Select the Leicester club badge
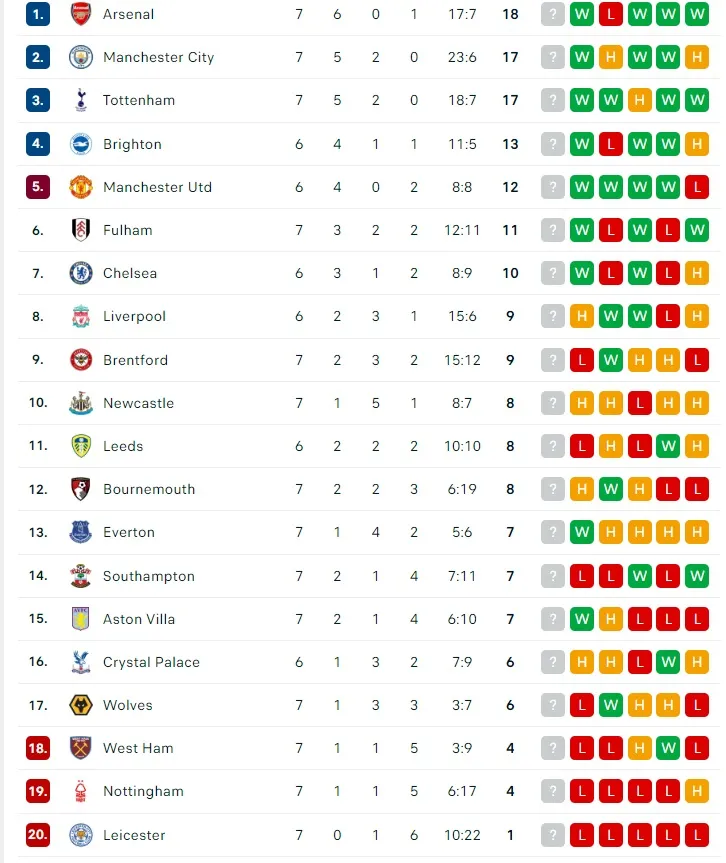The width and height of the screenshot is (726, 863). [x=81, y=835]
